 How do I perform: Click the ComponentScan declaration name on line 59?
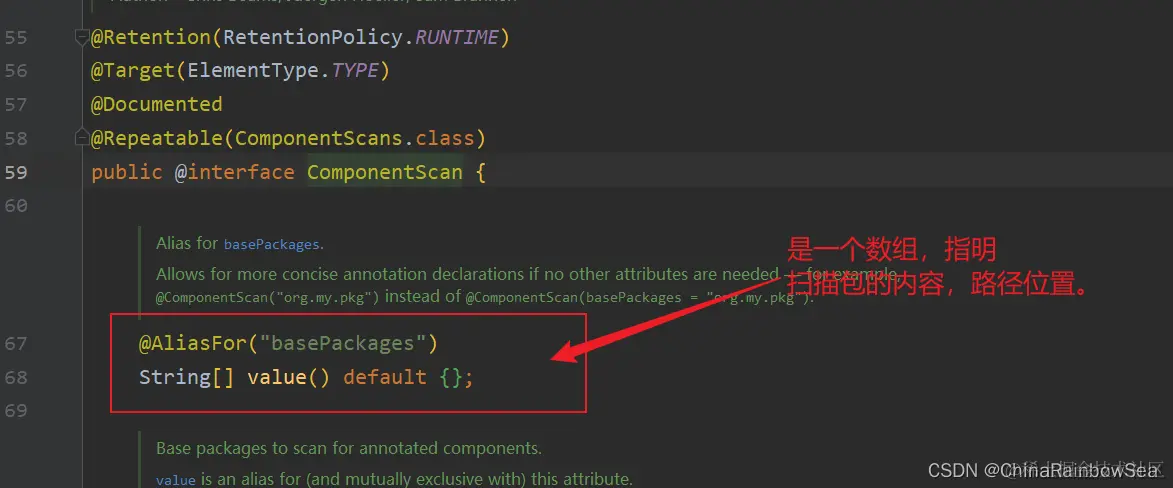point(385,172)
